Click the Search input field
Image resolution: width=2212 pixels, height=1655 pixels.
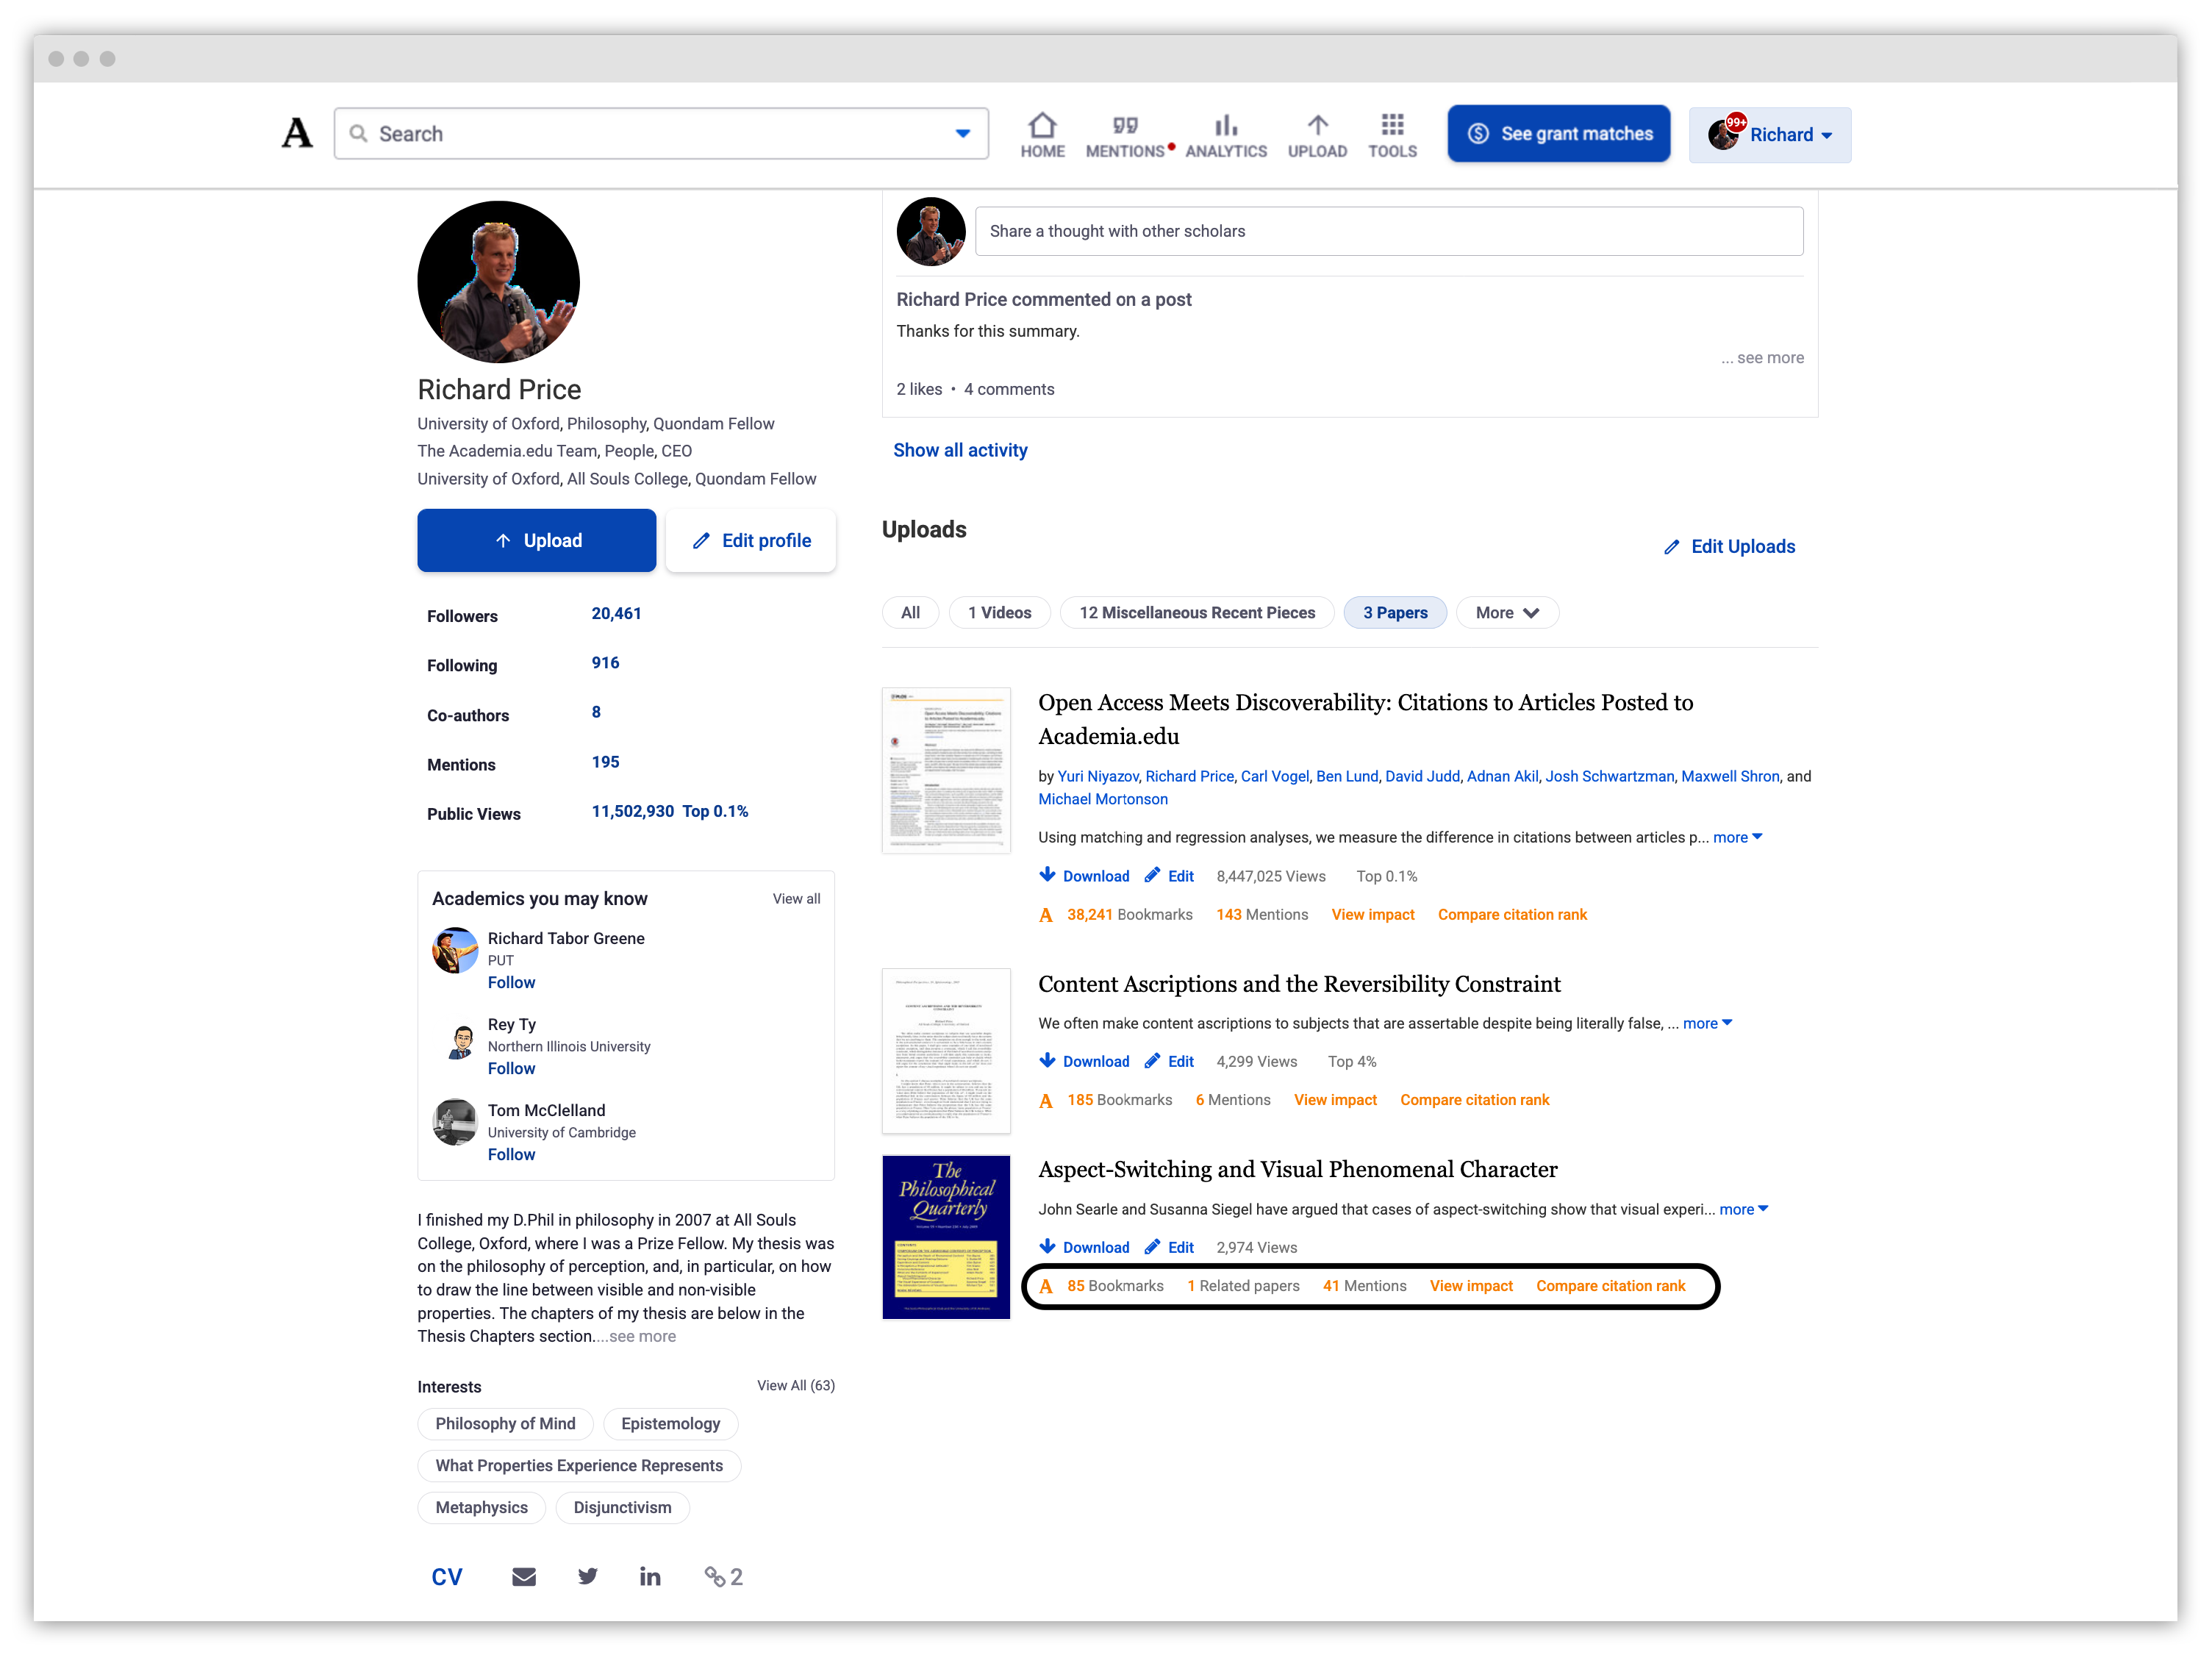[661, 133]
